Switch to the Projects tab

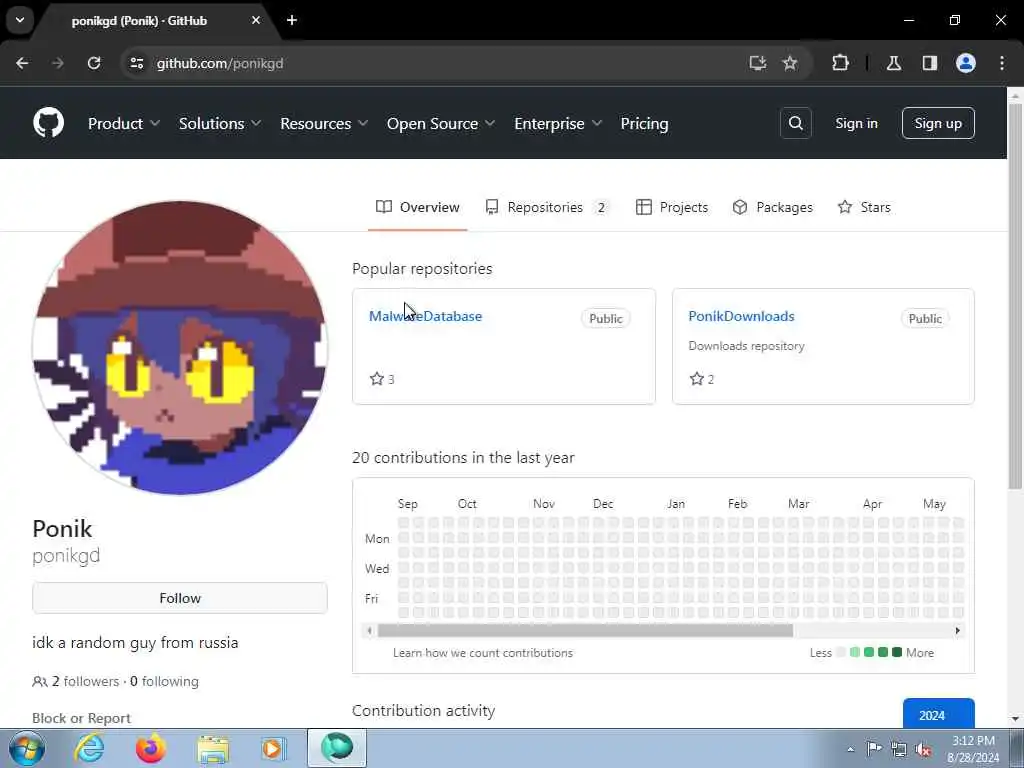672,207
